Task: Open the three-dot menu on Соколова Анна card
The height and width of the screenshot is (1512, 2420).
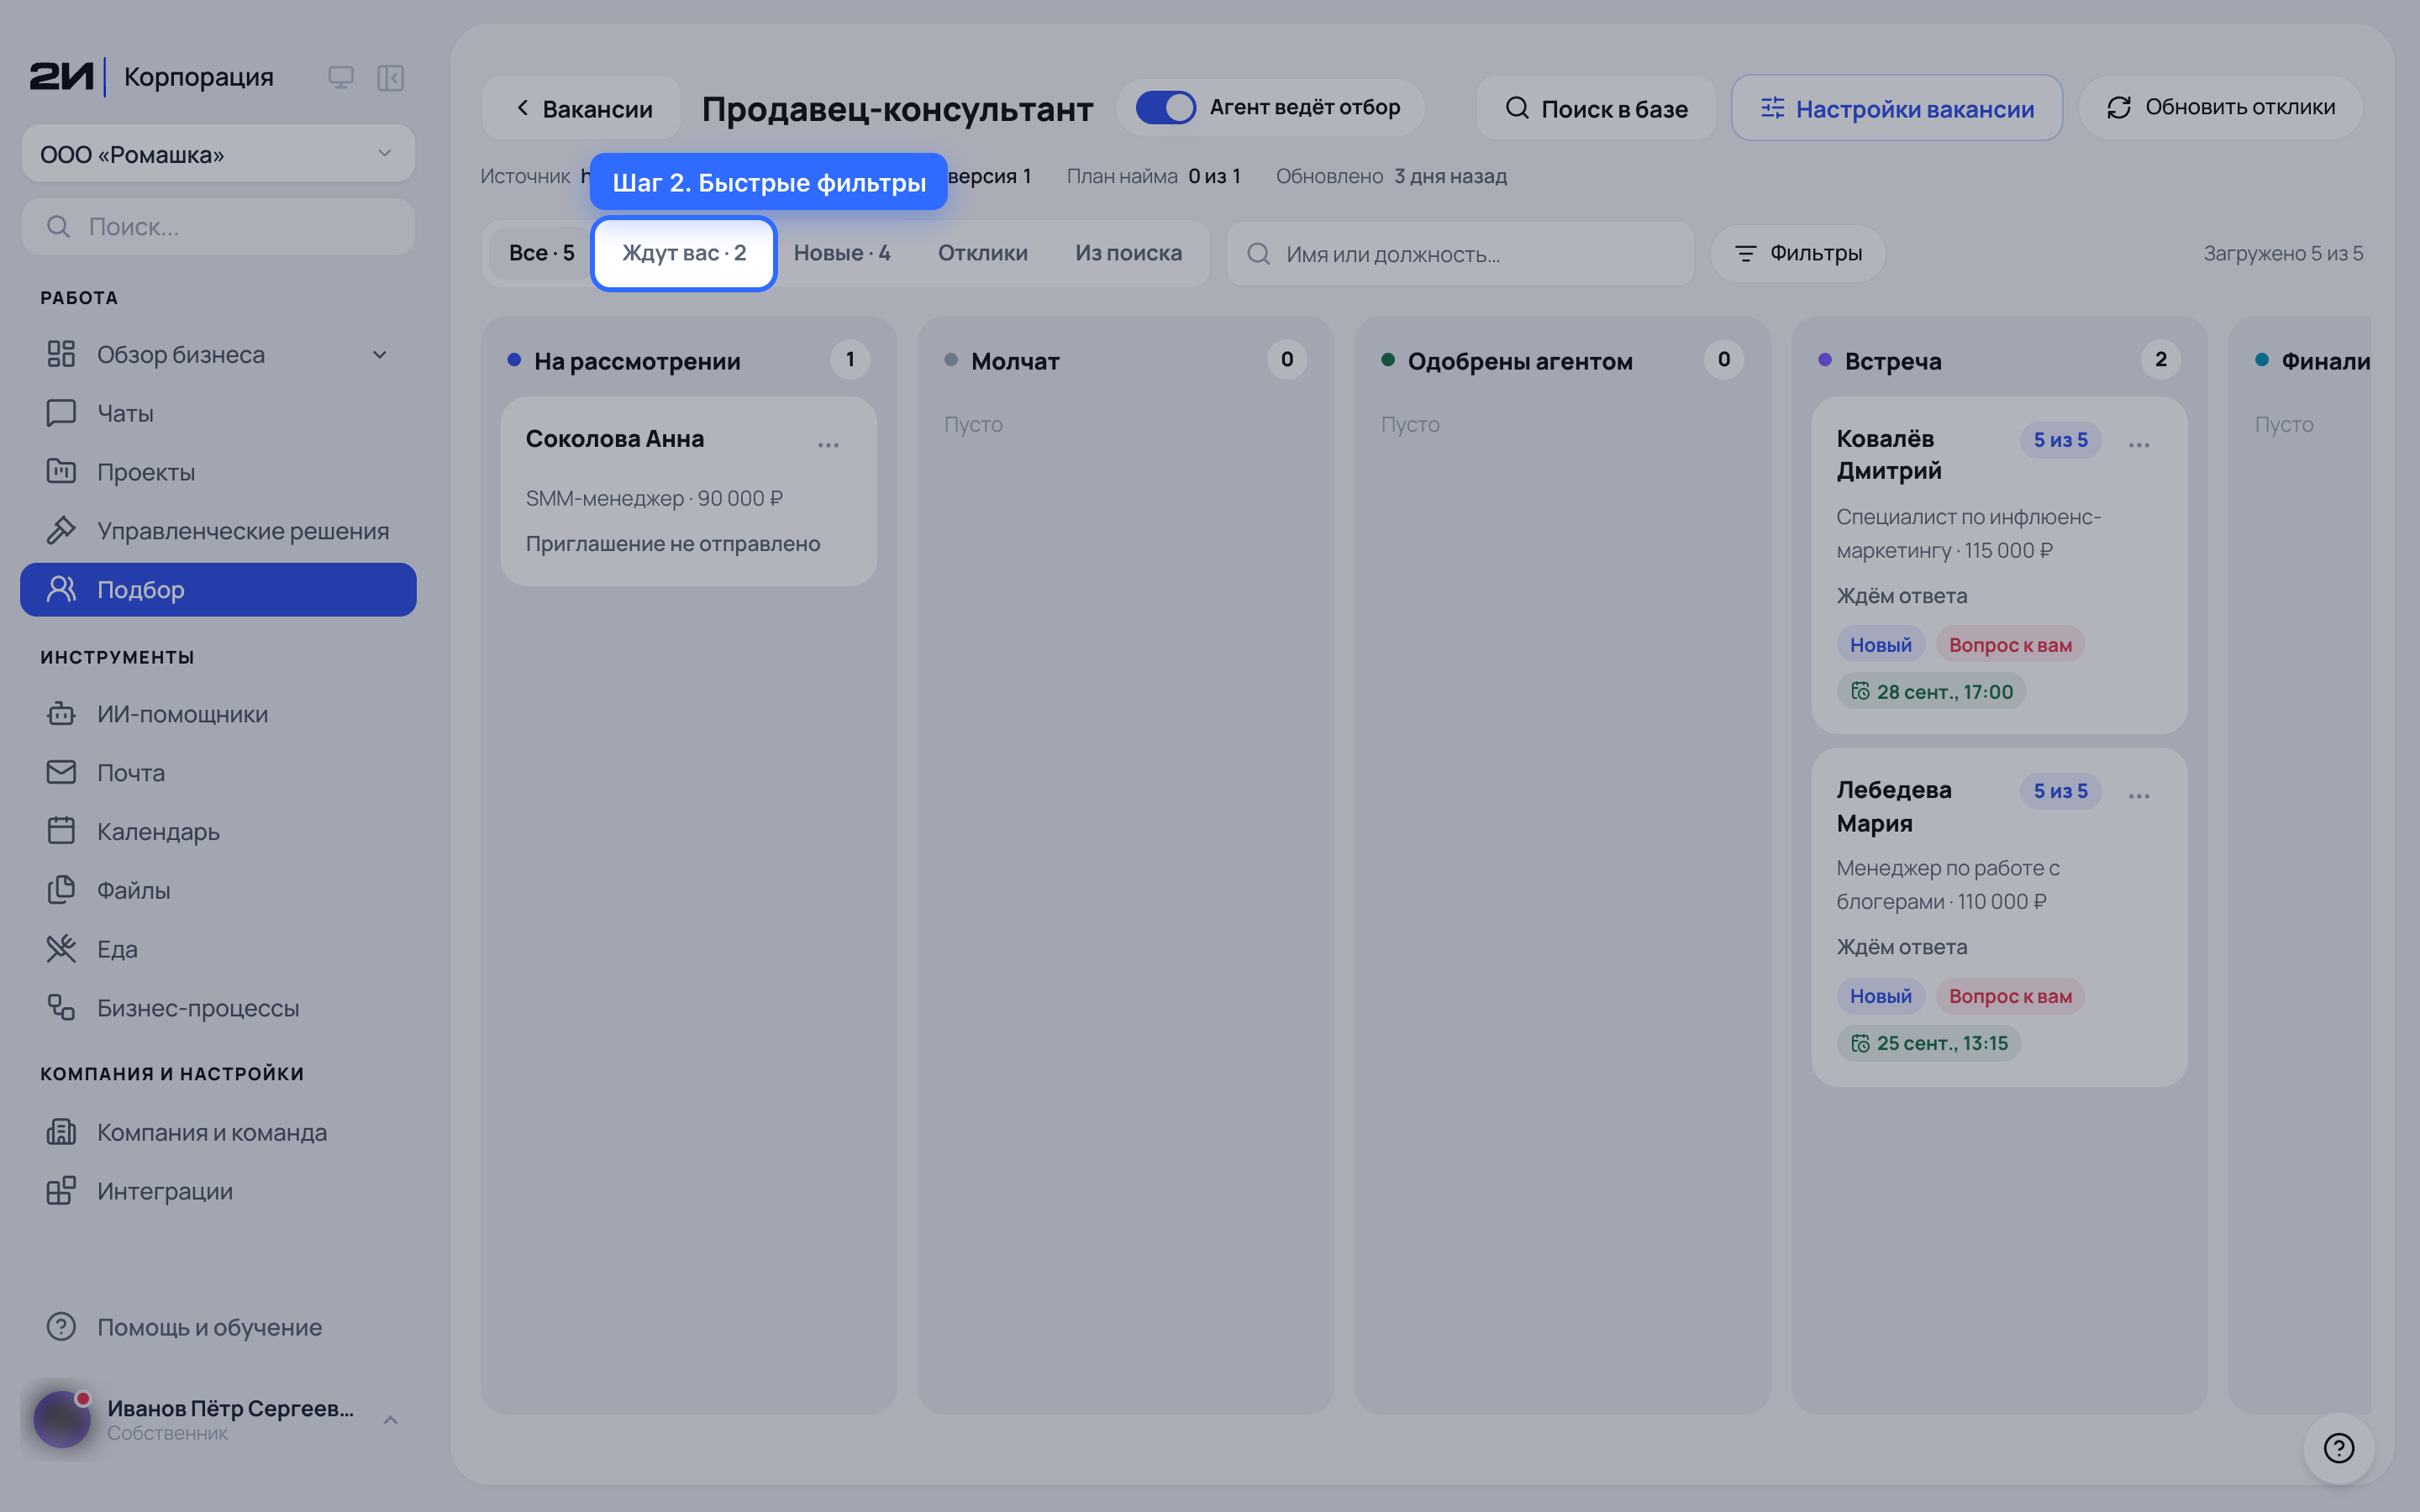Action: [x=828, y=445]
